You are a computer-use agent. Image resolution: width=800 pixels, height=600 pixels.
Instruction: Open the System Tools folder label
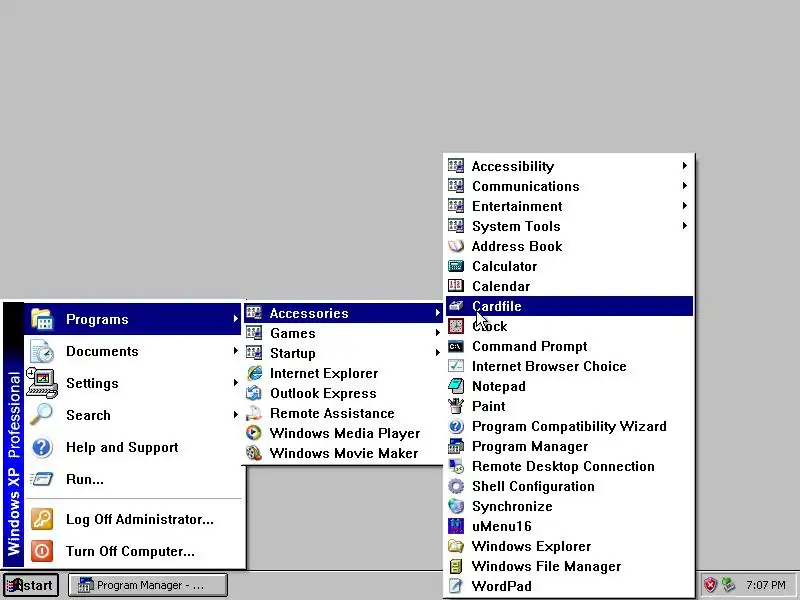(516, 226)
